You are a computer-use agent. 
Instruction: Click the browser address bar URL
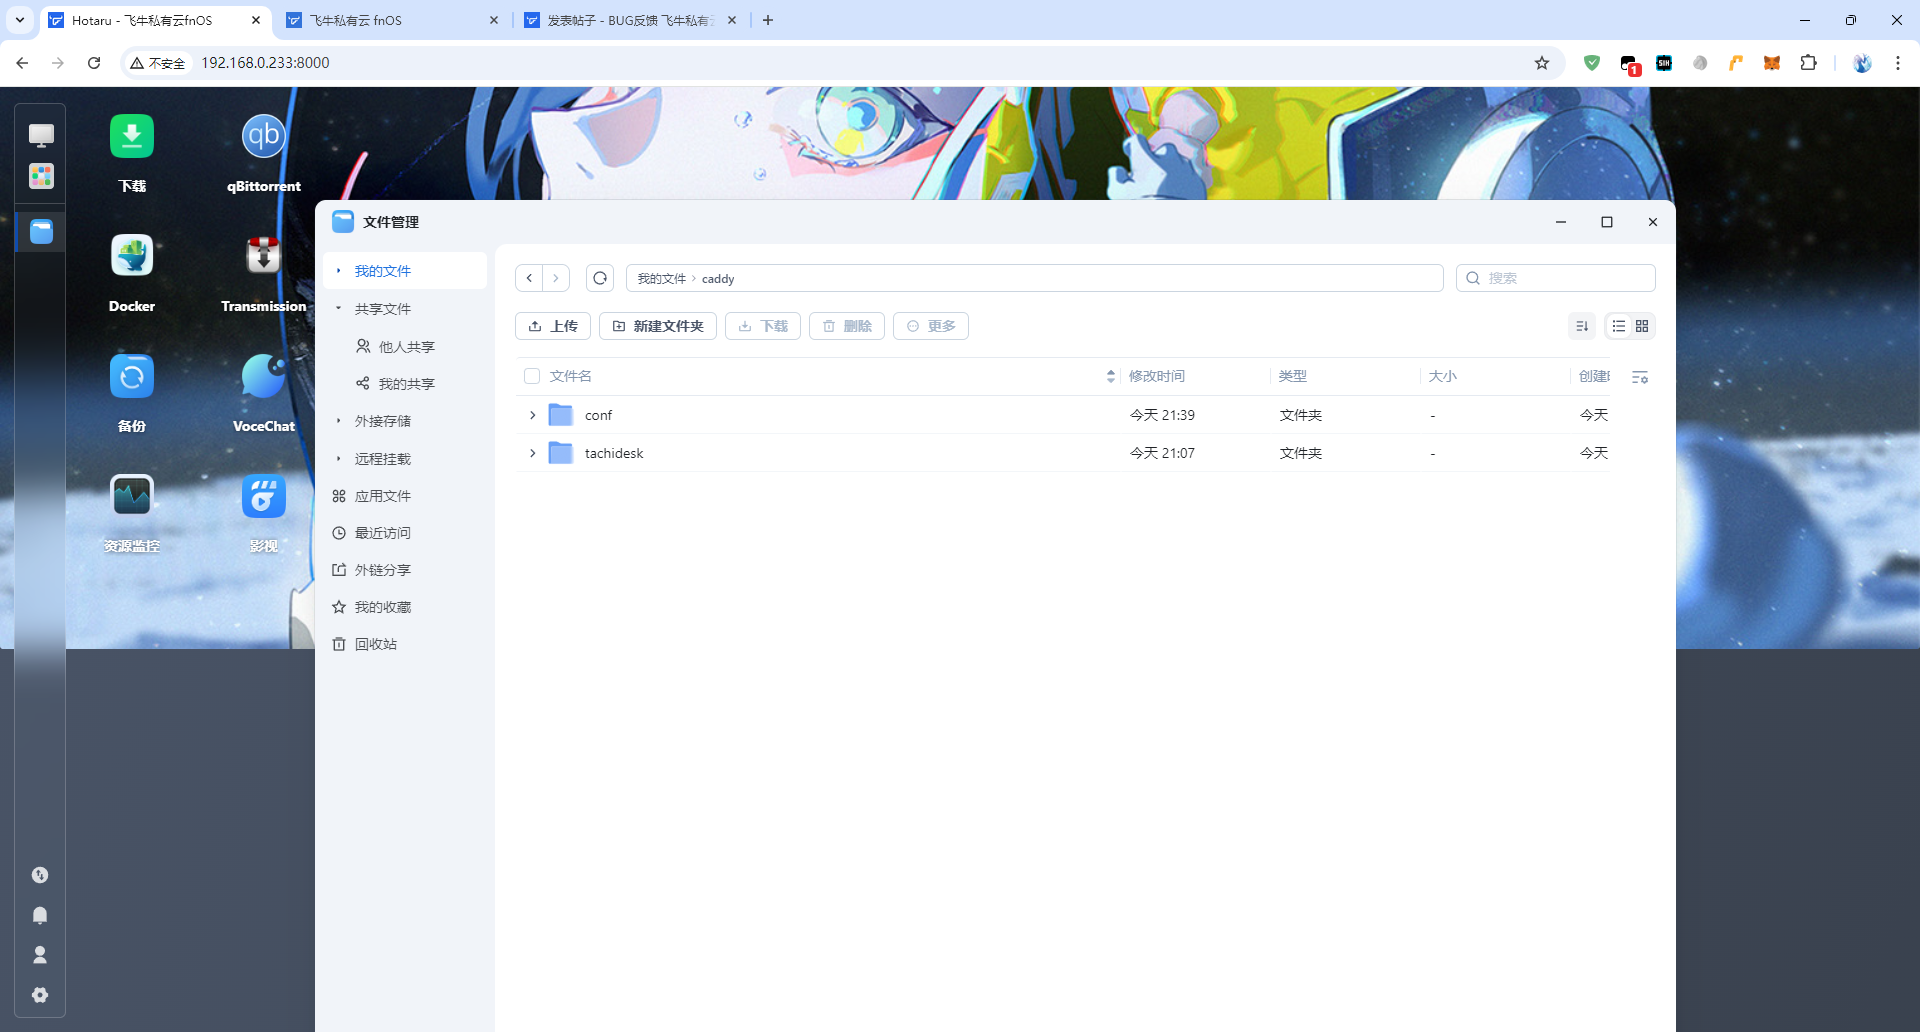[265, 63]
